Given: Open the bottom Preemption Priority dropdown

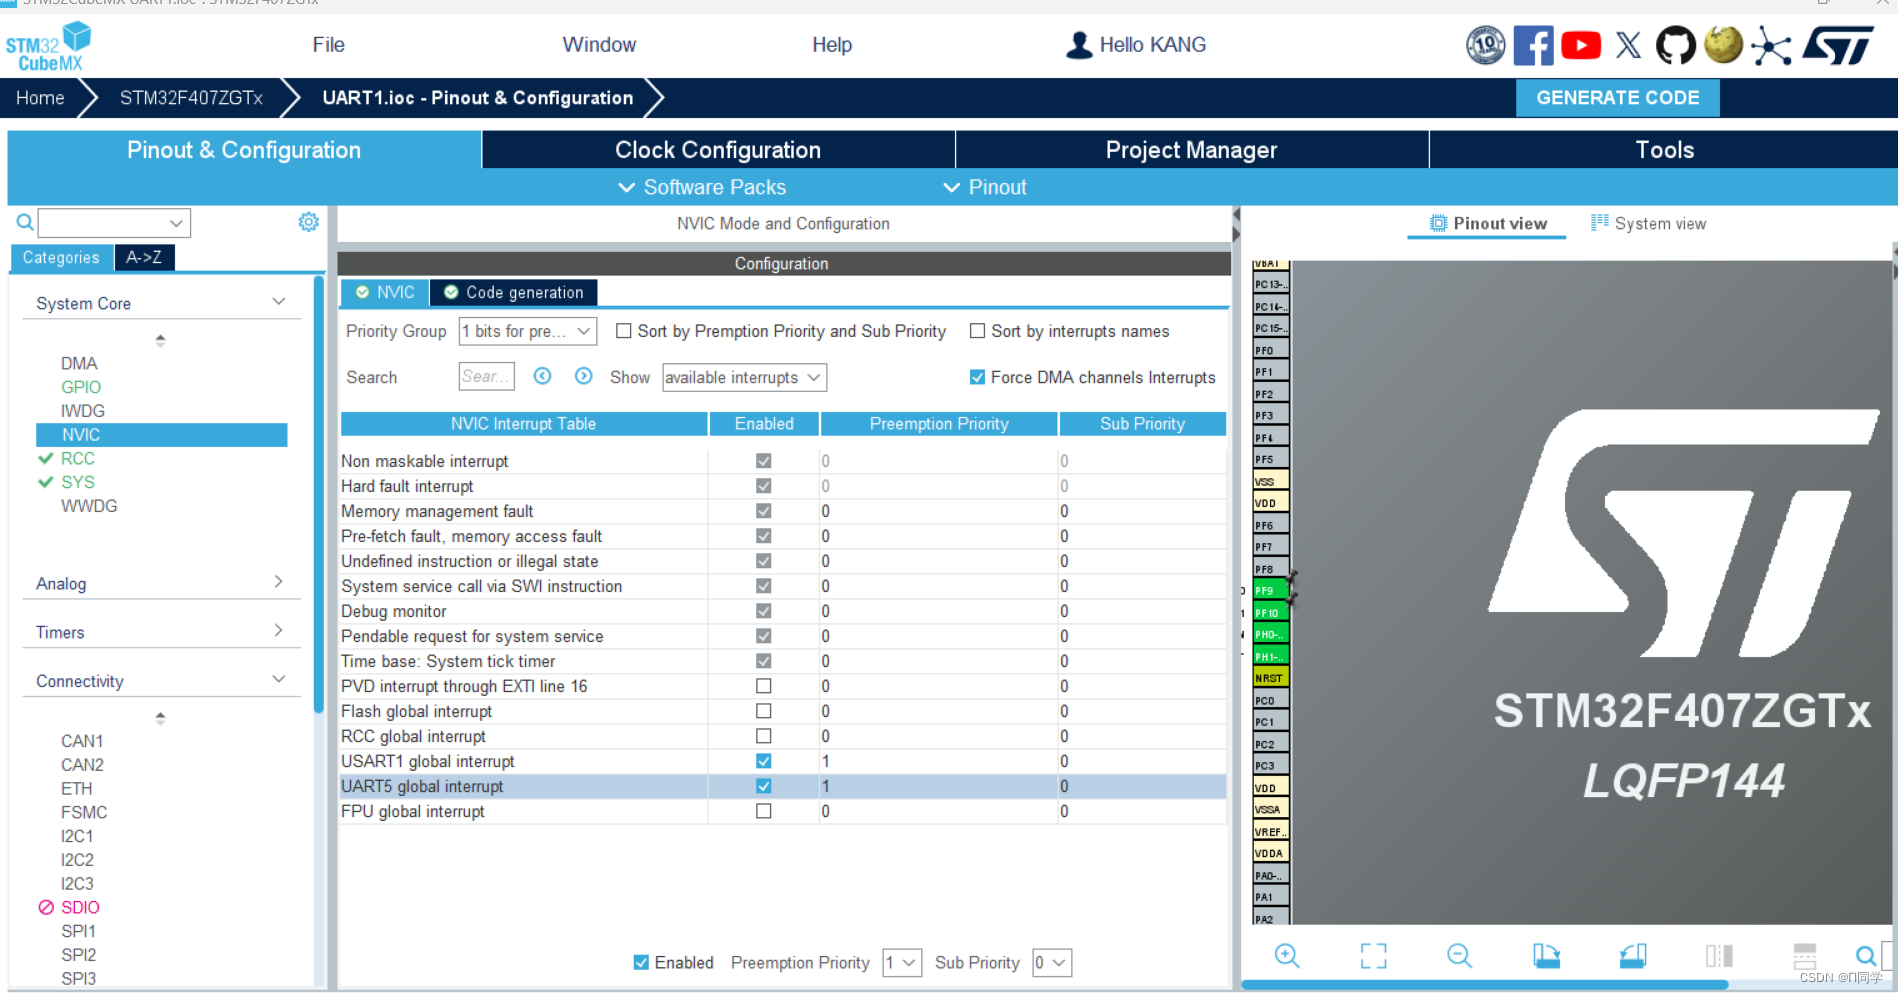Looking at the screenshot, I should pyautogui.click(x=902, y=962).
